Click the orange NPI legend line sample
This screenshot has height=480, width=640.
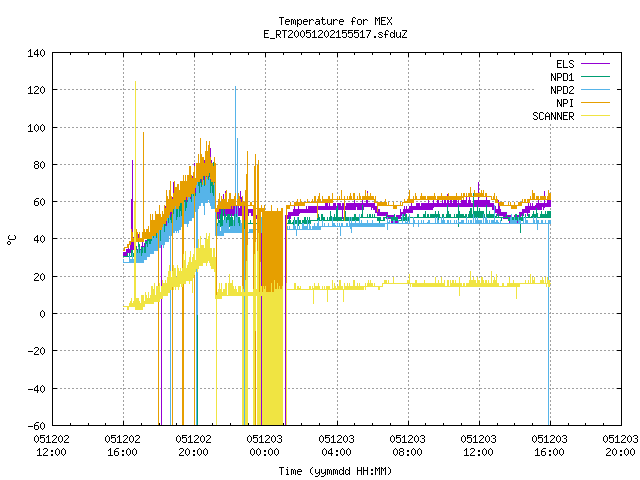[595, 102]
